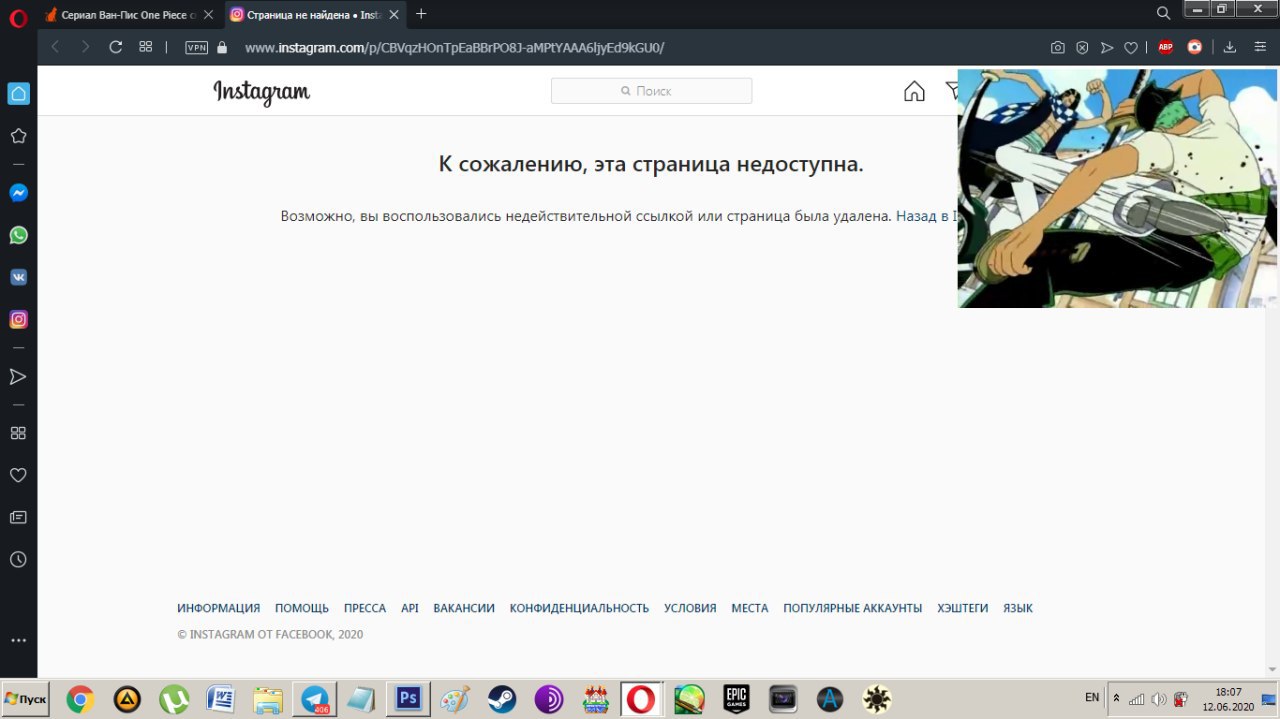View site security lock info
The image size is (1280, 719).
(222, 47)
